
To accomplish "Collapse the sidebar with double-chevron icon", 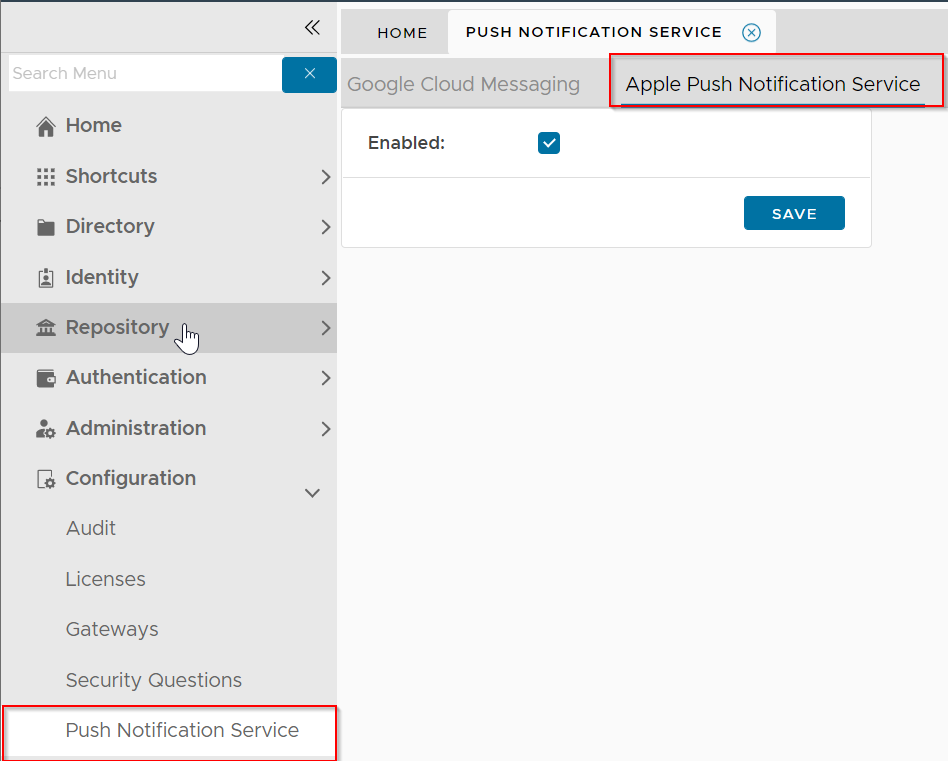I will pos(312,27).
